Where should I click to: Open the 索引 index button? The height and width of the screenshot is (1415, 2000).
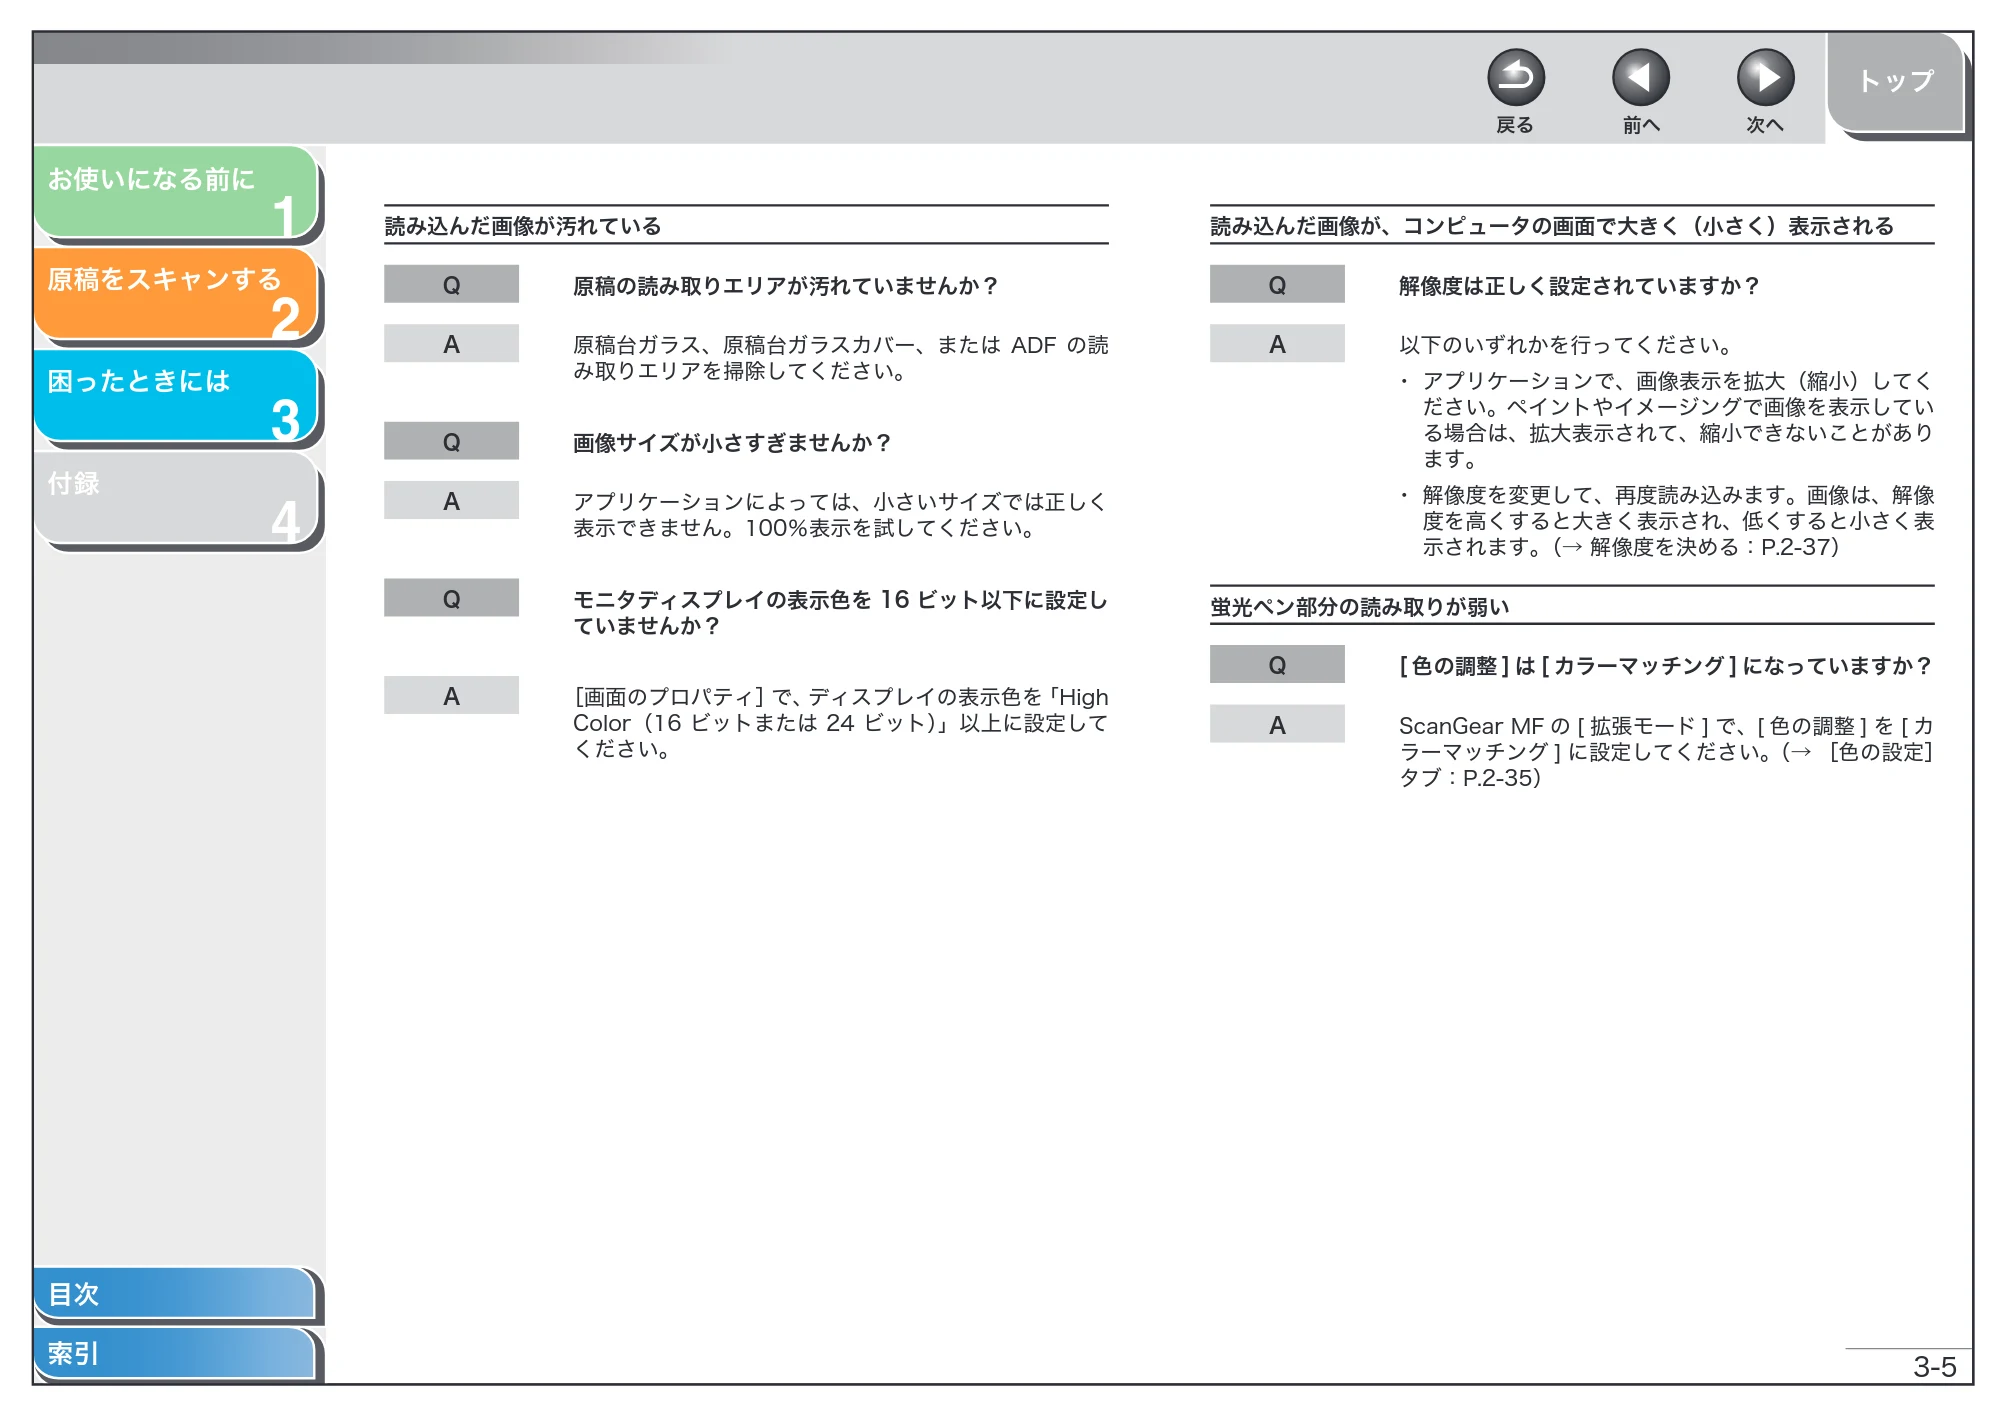coord(175,1353)
